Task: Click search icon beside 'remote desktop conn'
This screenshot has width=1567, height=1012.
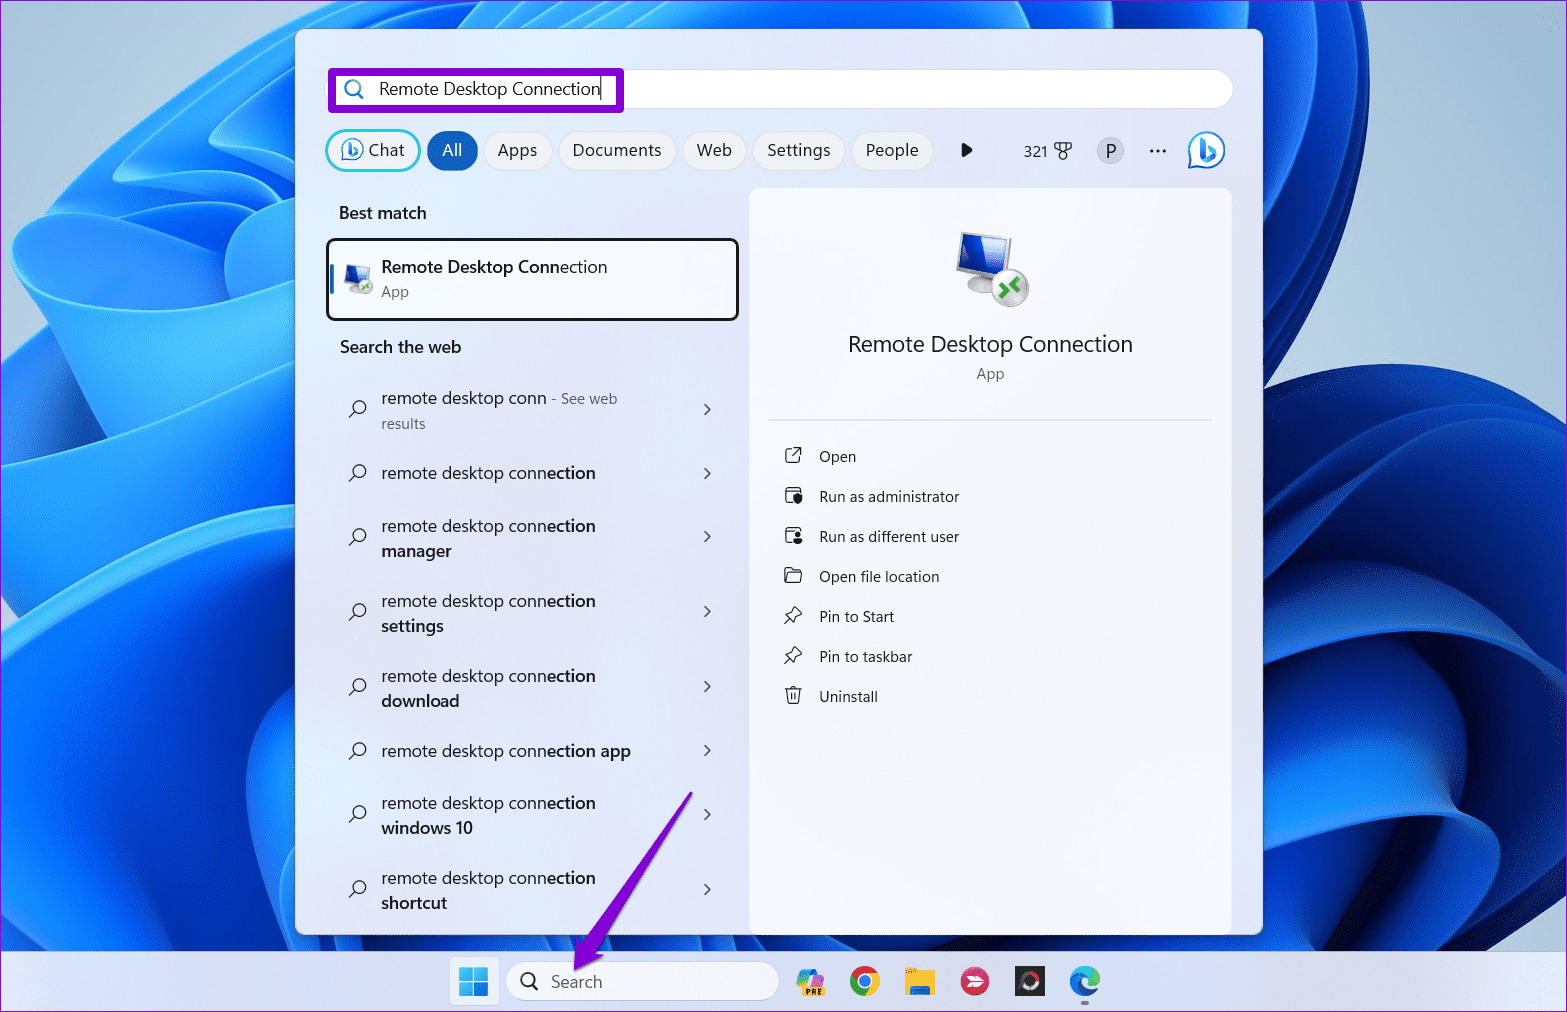Action: coord(357,410)
